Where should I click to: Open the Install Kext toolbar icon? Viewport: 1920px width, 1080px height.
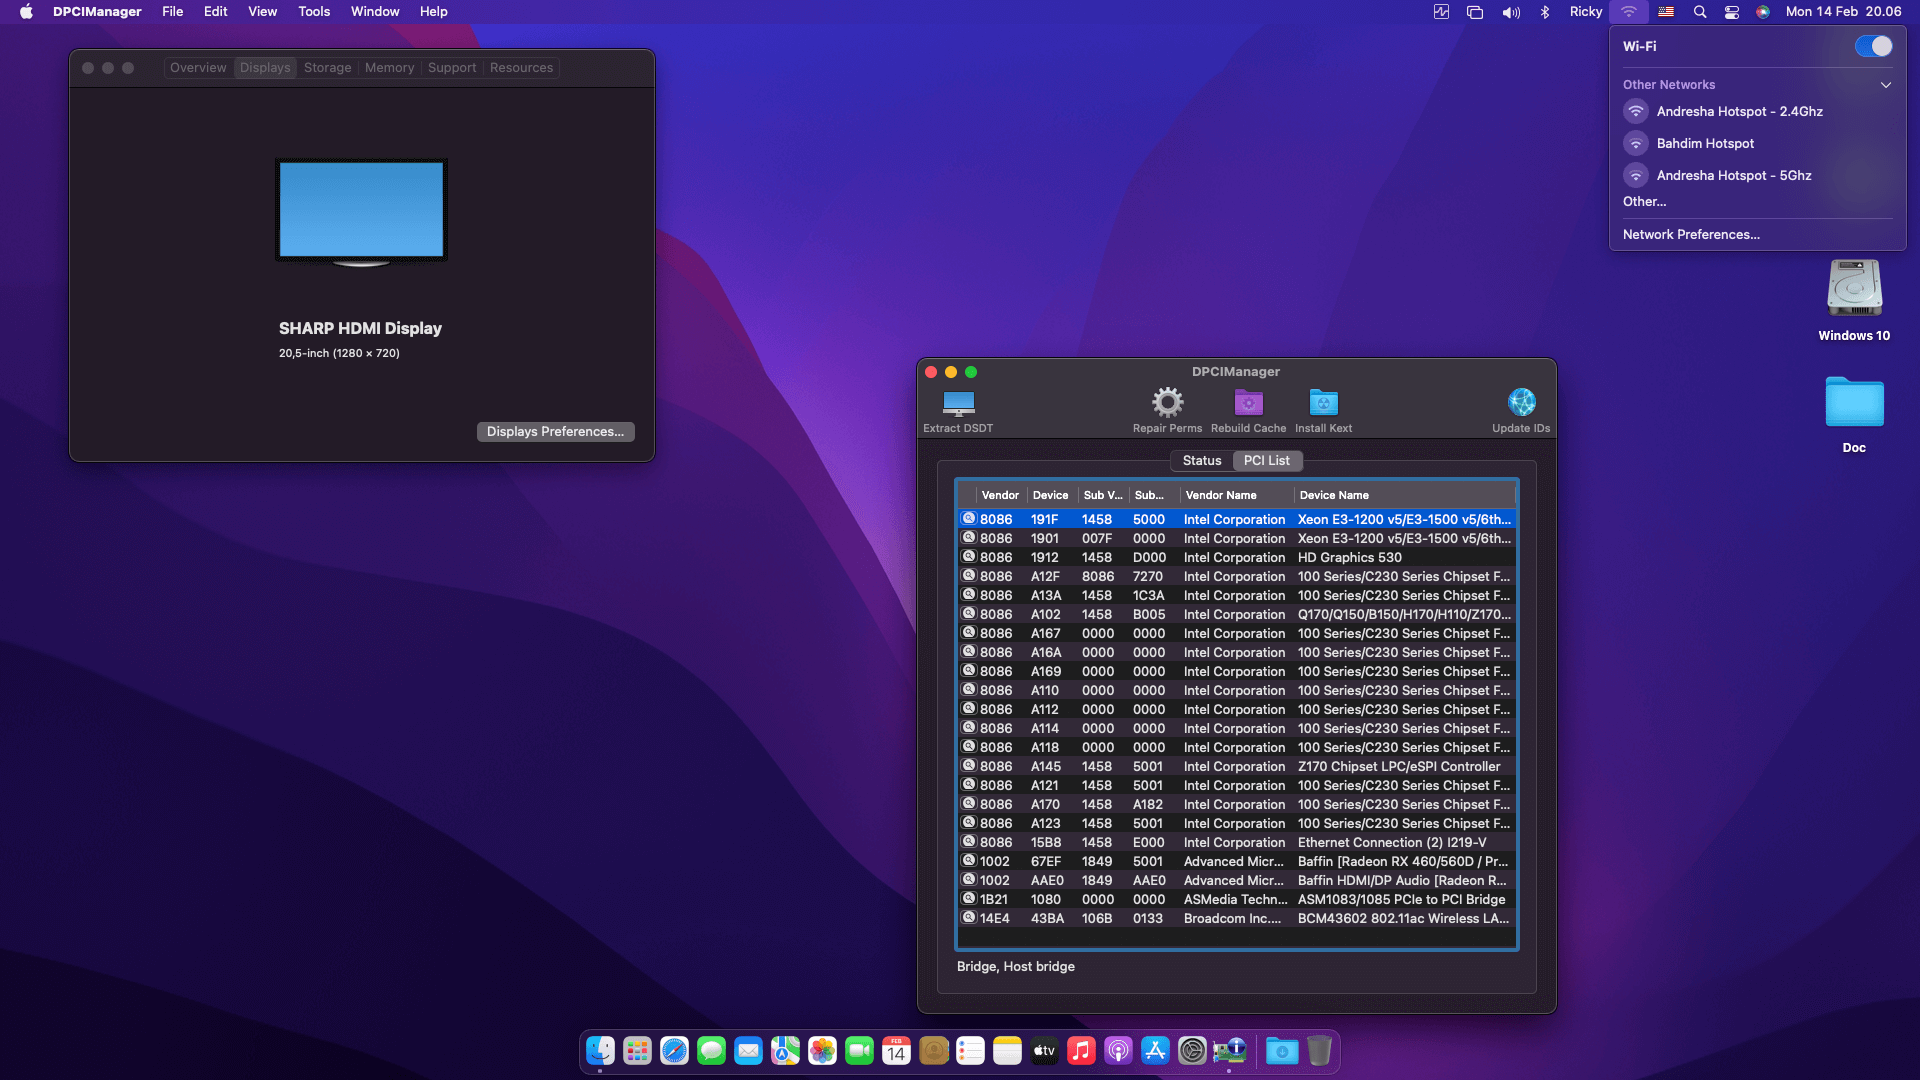coord(1323,402)
